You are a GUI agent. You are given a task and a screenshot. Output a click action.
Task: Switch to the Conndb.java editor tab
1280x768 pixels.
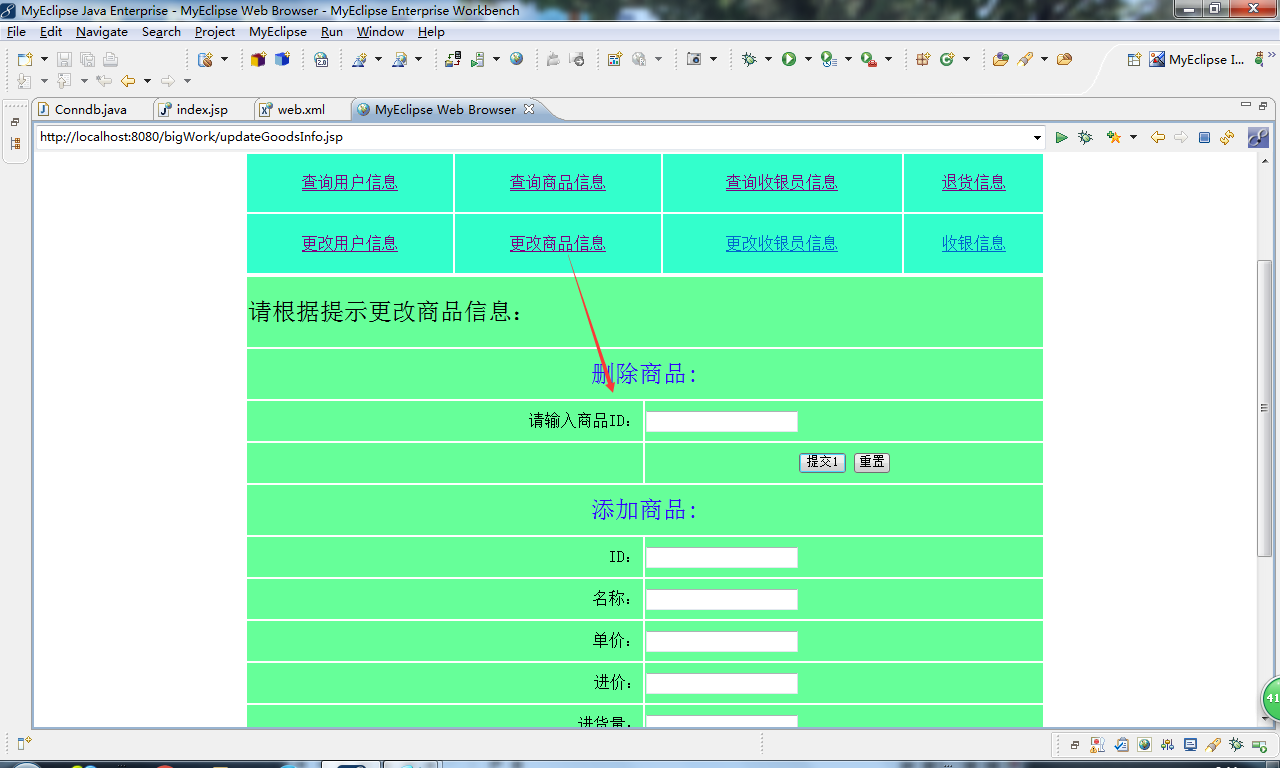(x=91, y=110)
